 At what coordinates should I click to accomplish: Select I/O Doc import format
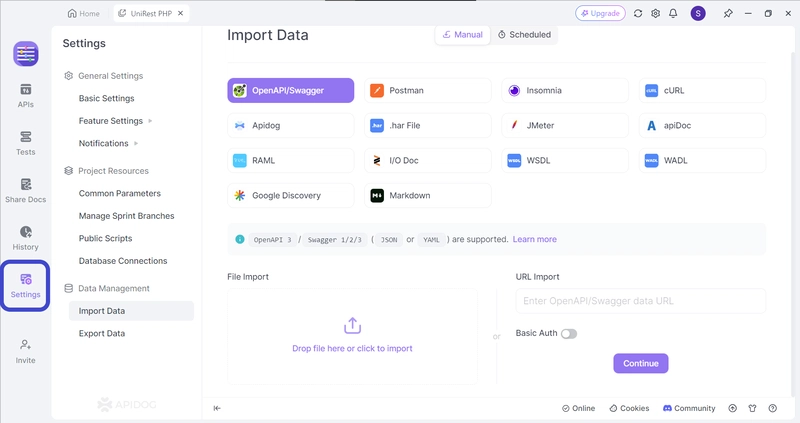428,160
